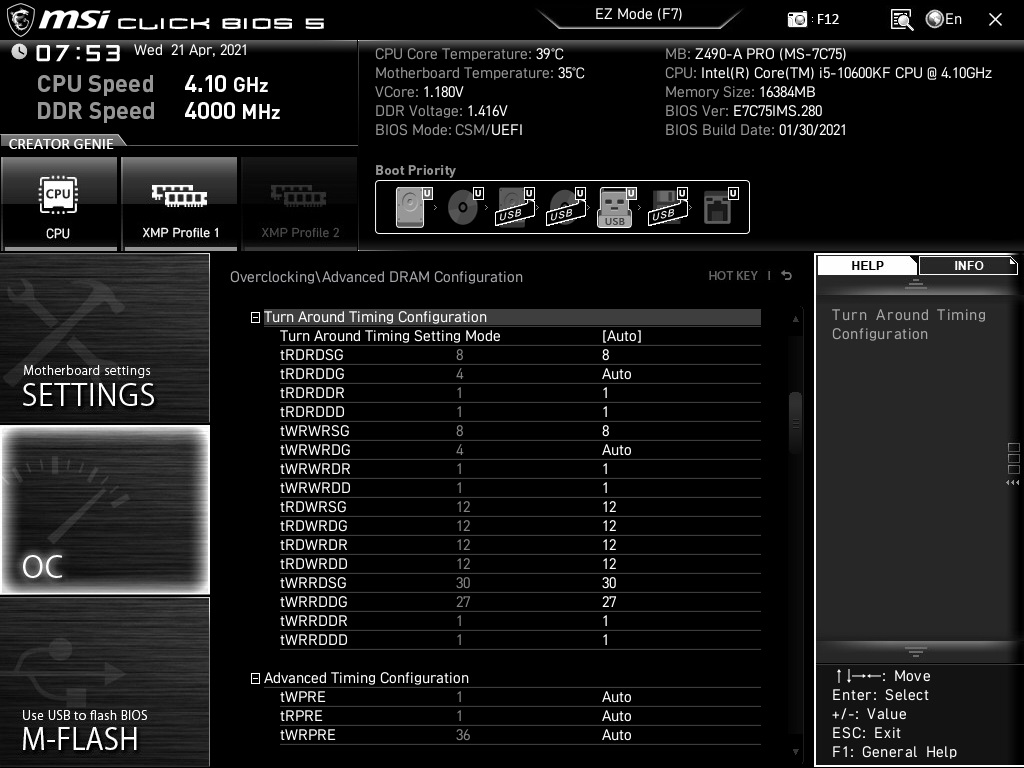This screenshot has width=1024, height=768.
Task: Open the SETTINGS motherboard menu
Action: coord(104,338)
